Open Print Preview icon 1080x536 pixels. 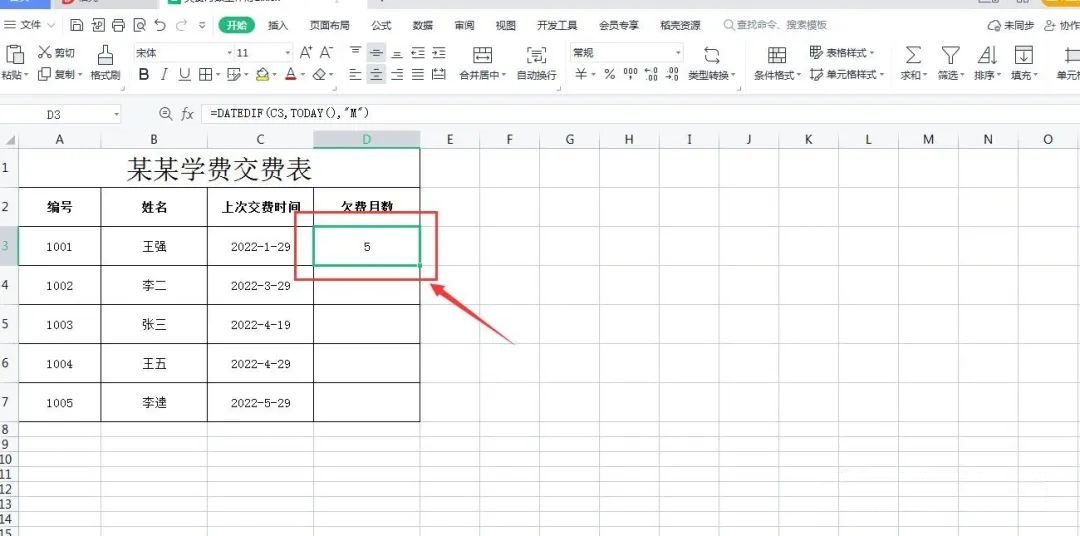click(139, 25)
